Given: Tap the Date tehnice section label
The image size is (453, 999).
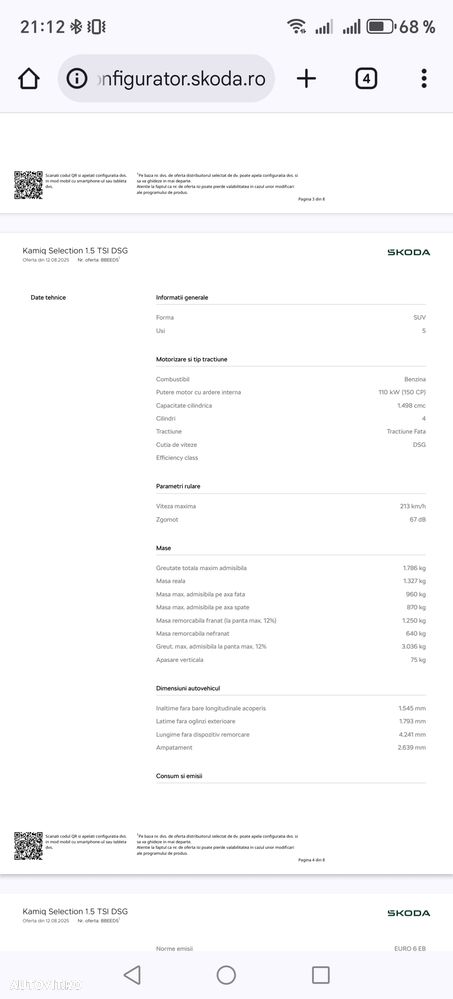Looking at the screenshot, I should click(x=48, y=298).
